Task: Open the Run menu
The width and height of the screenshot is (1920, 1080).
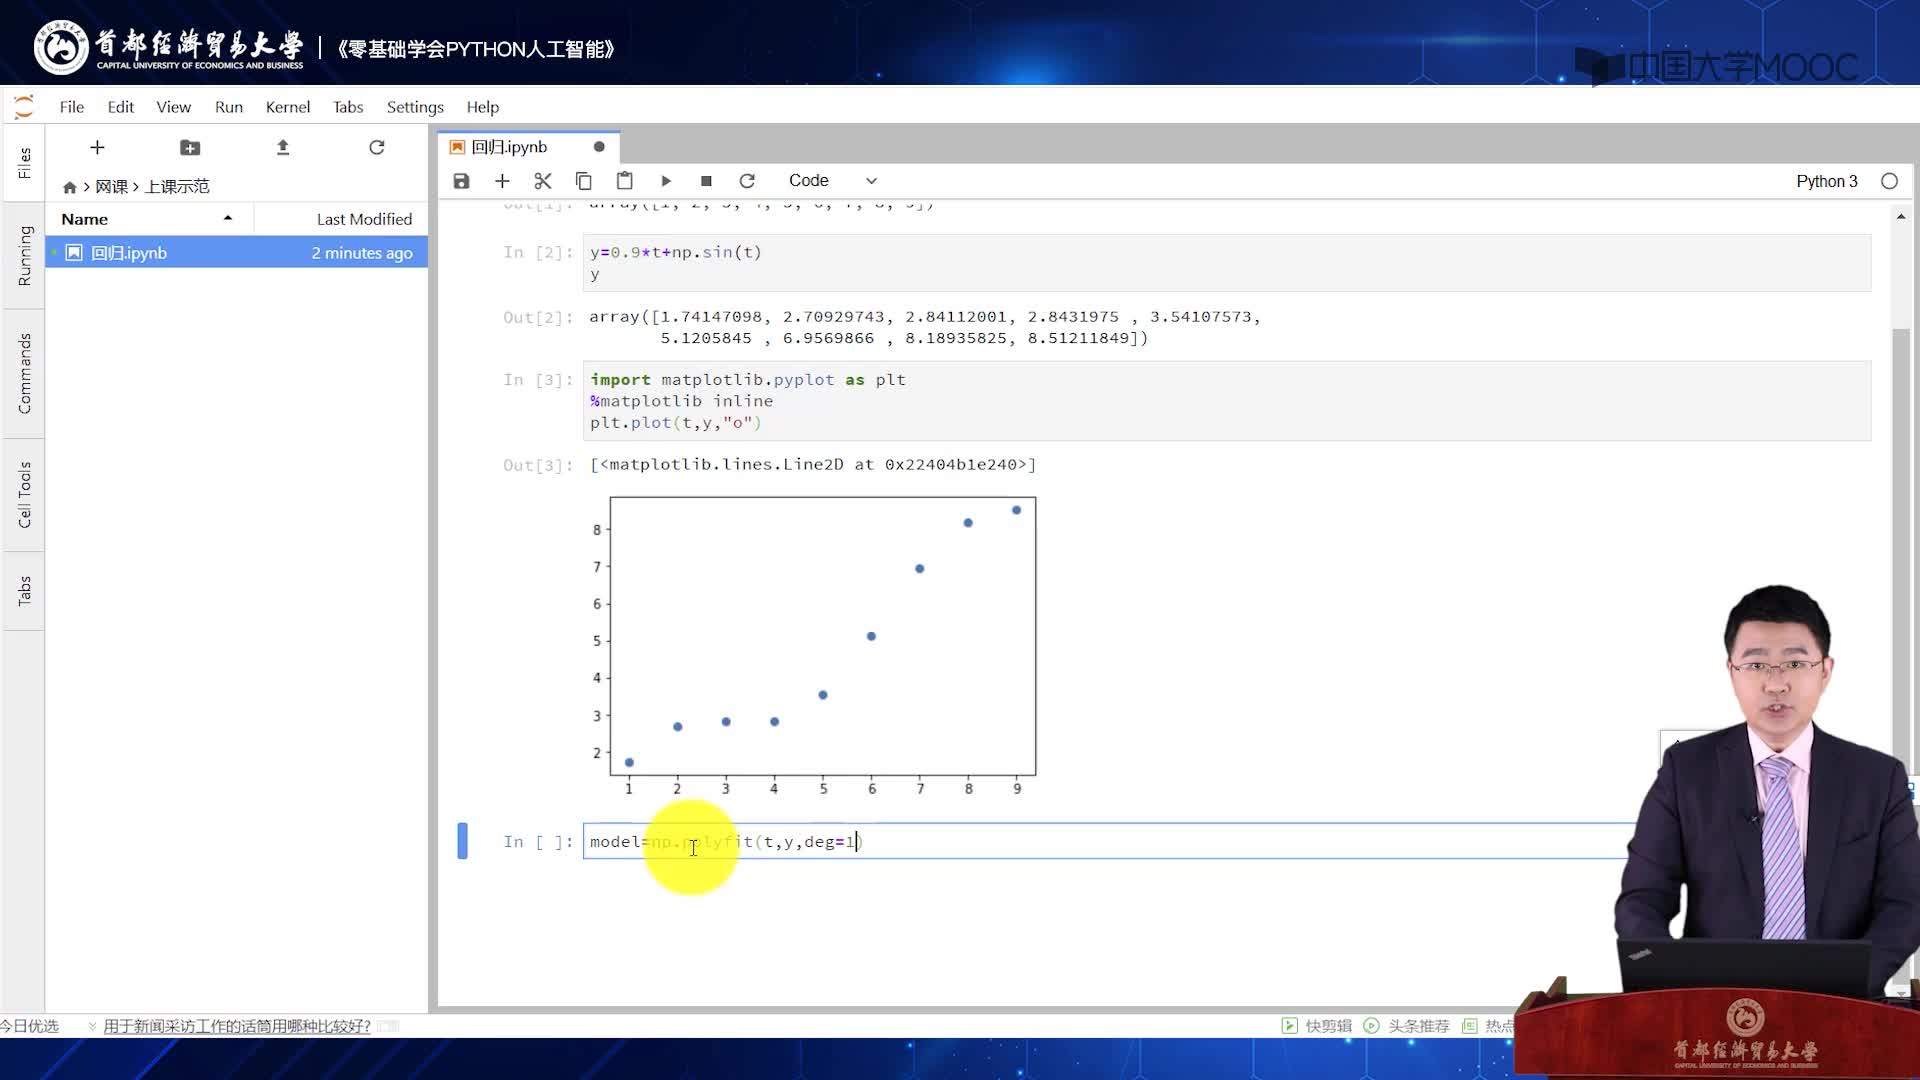Action: pyautogui.click(x=229, y=107)
